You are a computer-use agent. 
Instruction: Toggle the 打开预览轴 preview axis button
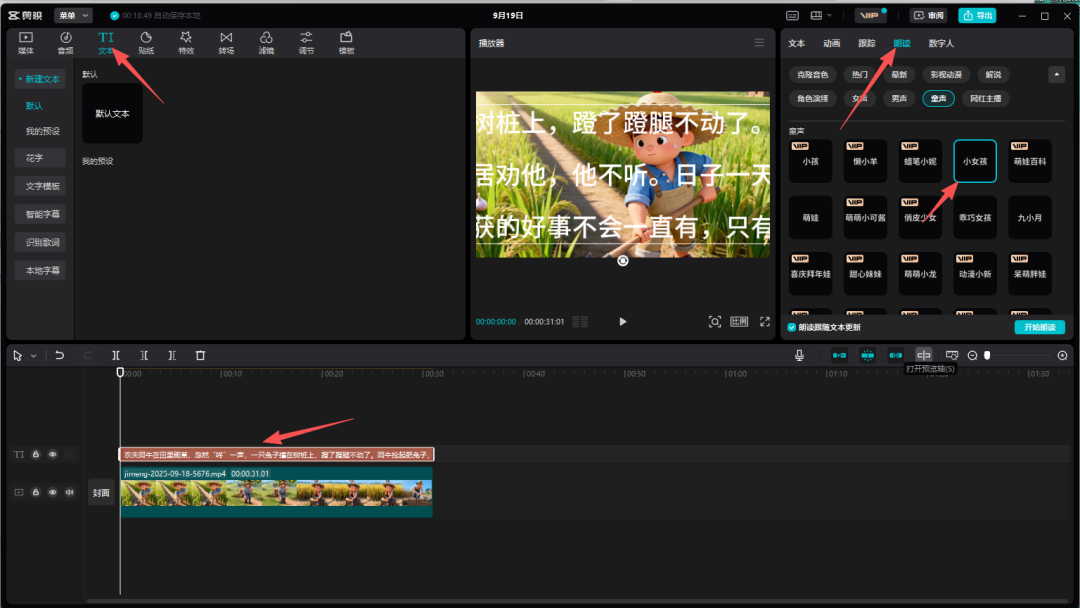click(924, 355)
